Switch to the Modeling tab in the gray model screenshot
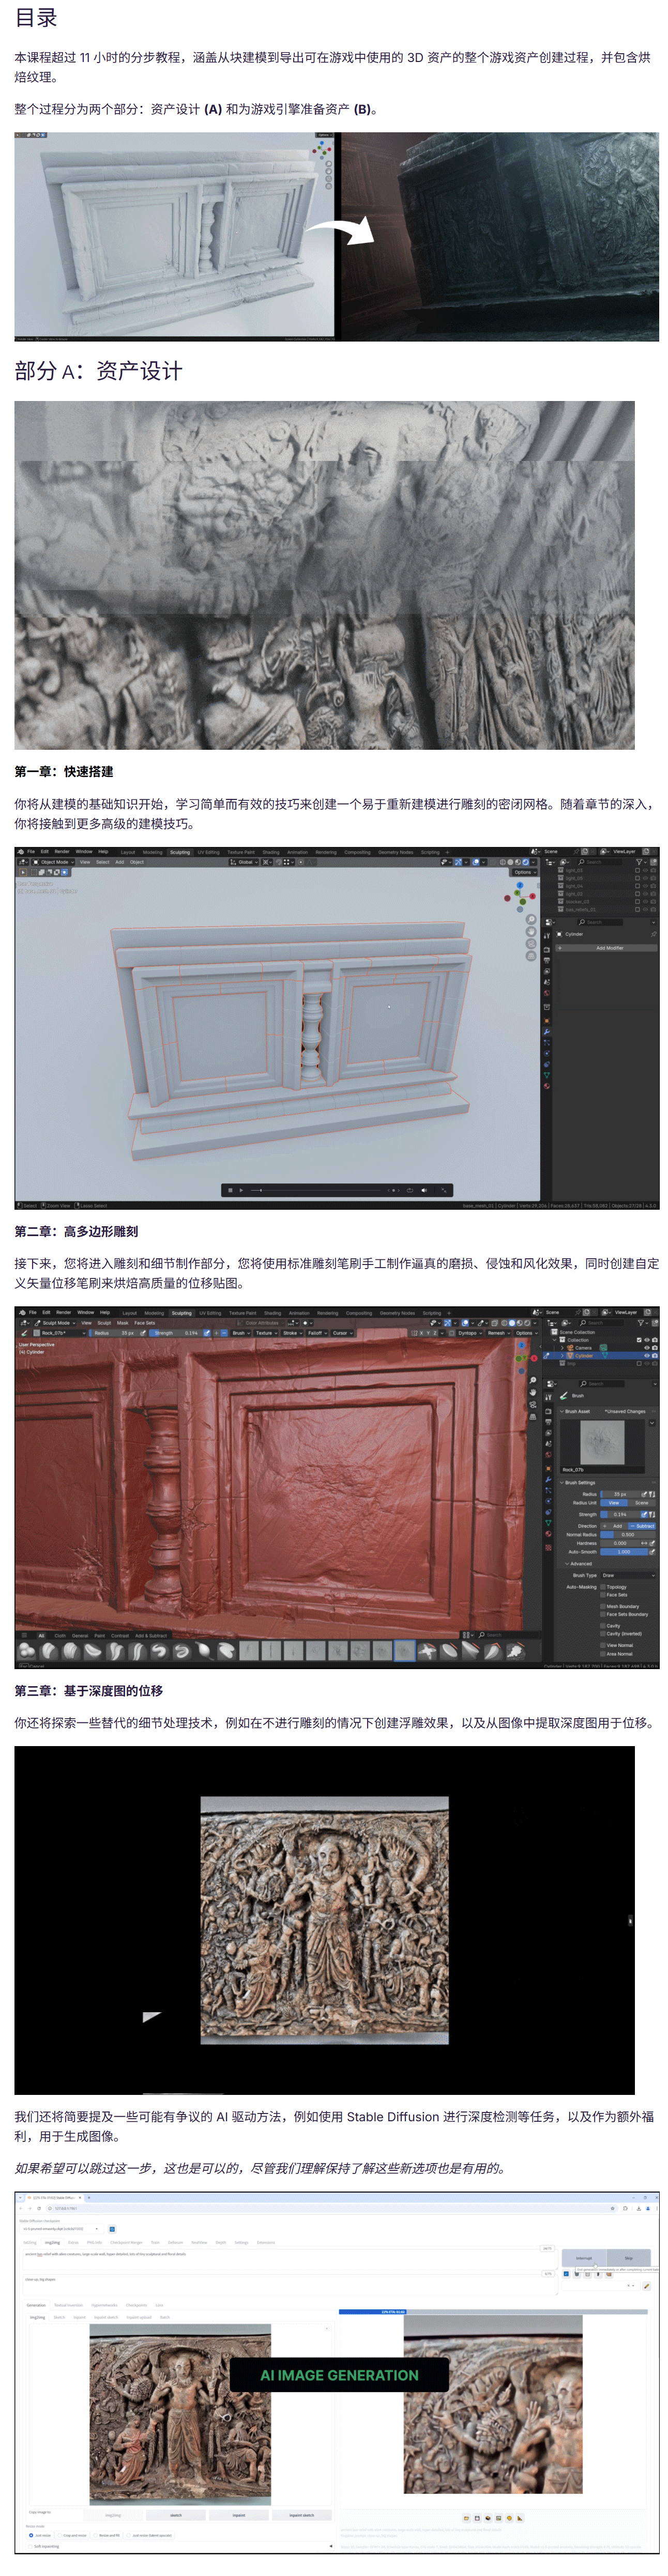 coord(152,853)
